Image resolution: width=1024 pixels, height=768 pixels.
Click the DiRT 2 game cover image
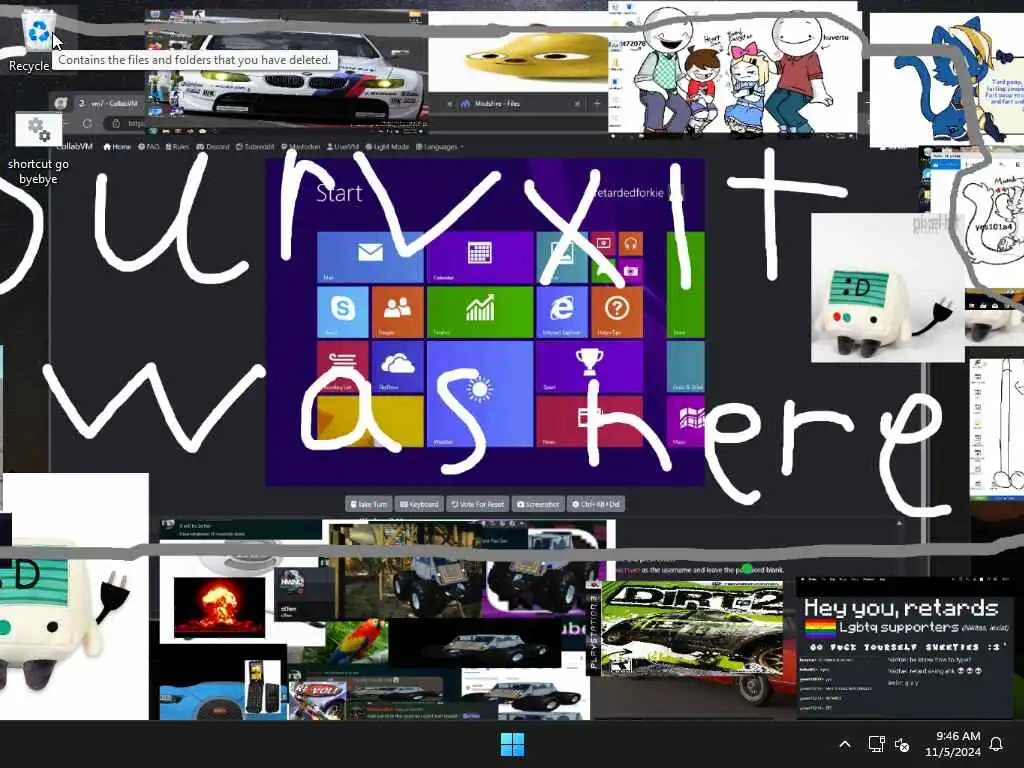(x=692, y=628)
